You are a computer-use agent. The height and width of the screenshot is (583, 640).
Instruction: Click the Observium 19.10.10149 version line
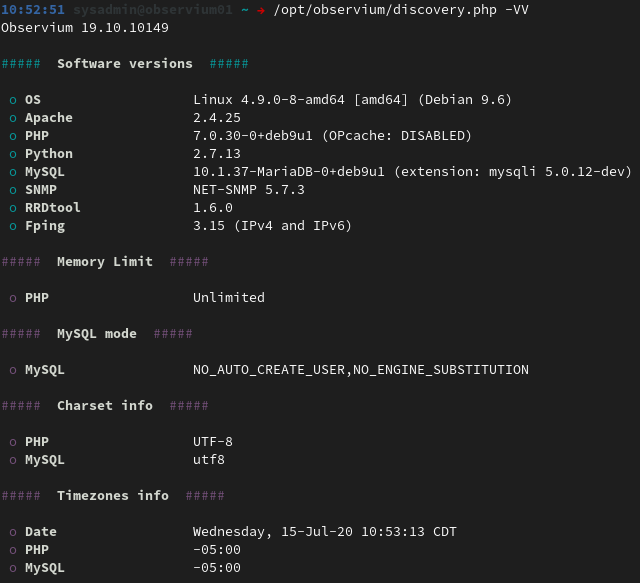pyautogui.click(x=84, y=28)
